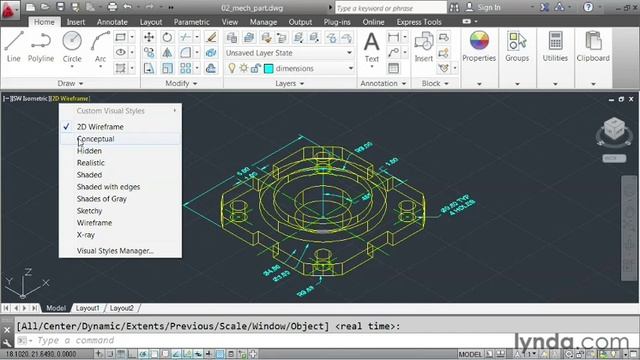The width and height of the screenshot is (640, 360).
Task: Expand the Modify panel
Action: point(181,83)
